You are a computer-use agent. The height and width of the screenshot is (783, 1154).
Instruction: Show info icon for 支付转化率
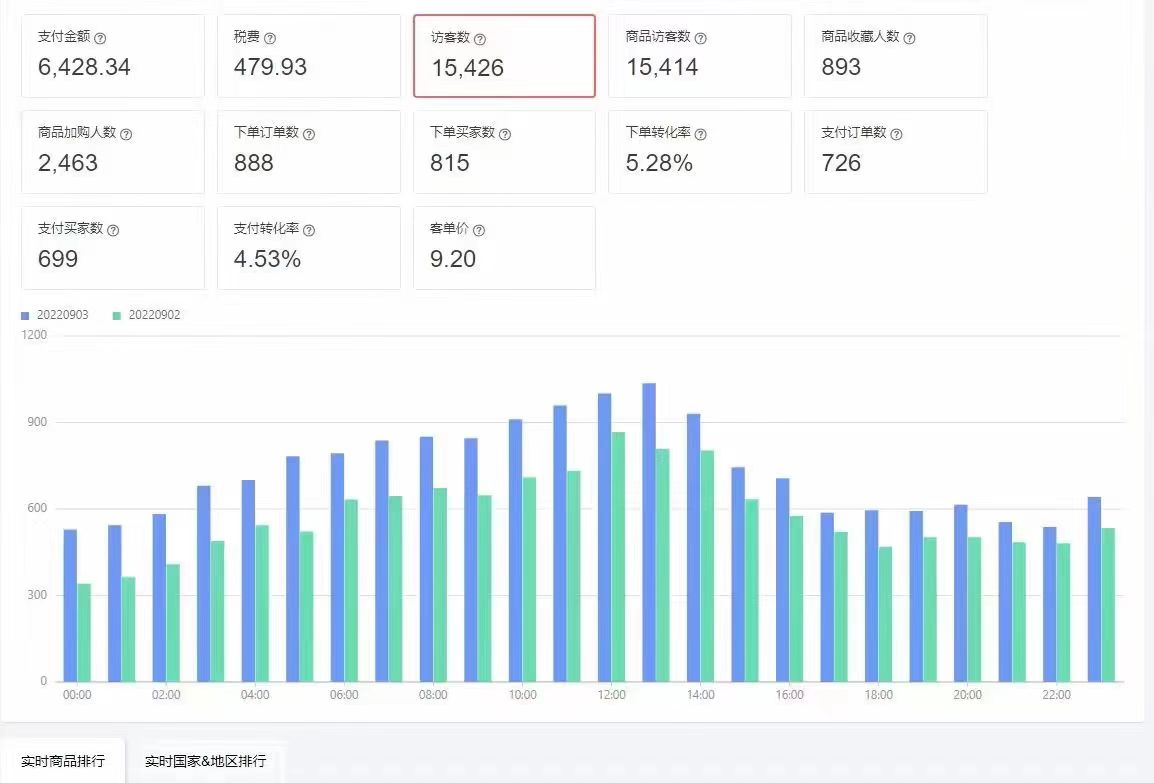point(309,230)
